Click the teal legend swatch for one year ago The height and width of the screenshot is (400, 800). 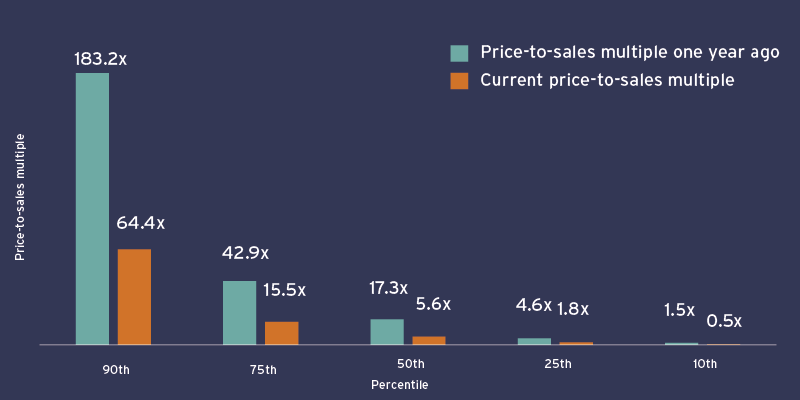(459, 53)
